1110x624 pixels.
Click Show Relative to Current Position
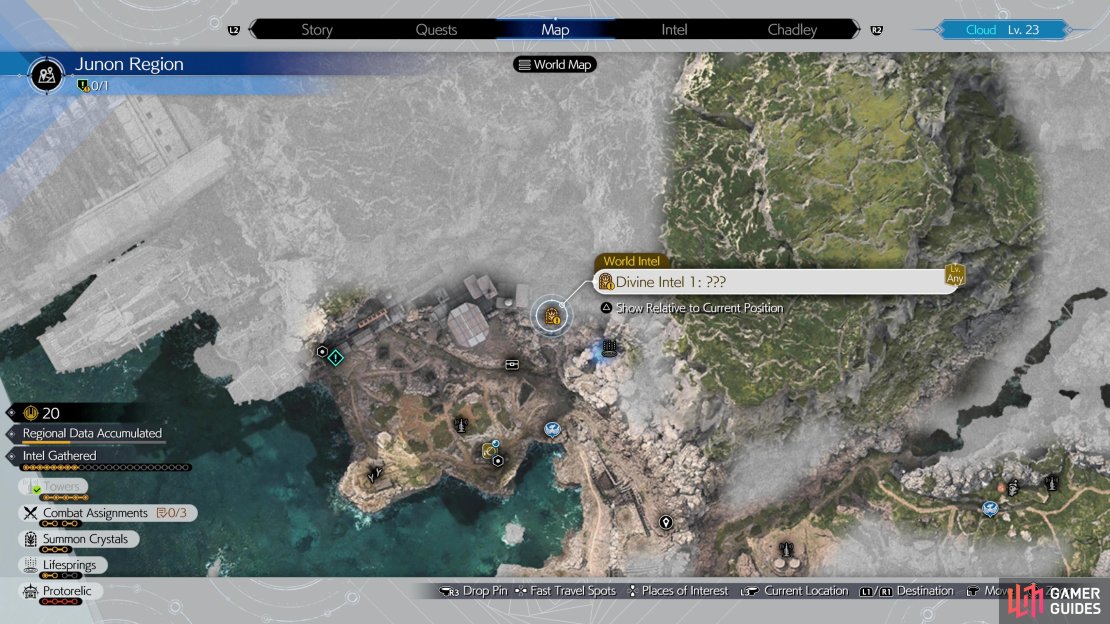(692, 308)
